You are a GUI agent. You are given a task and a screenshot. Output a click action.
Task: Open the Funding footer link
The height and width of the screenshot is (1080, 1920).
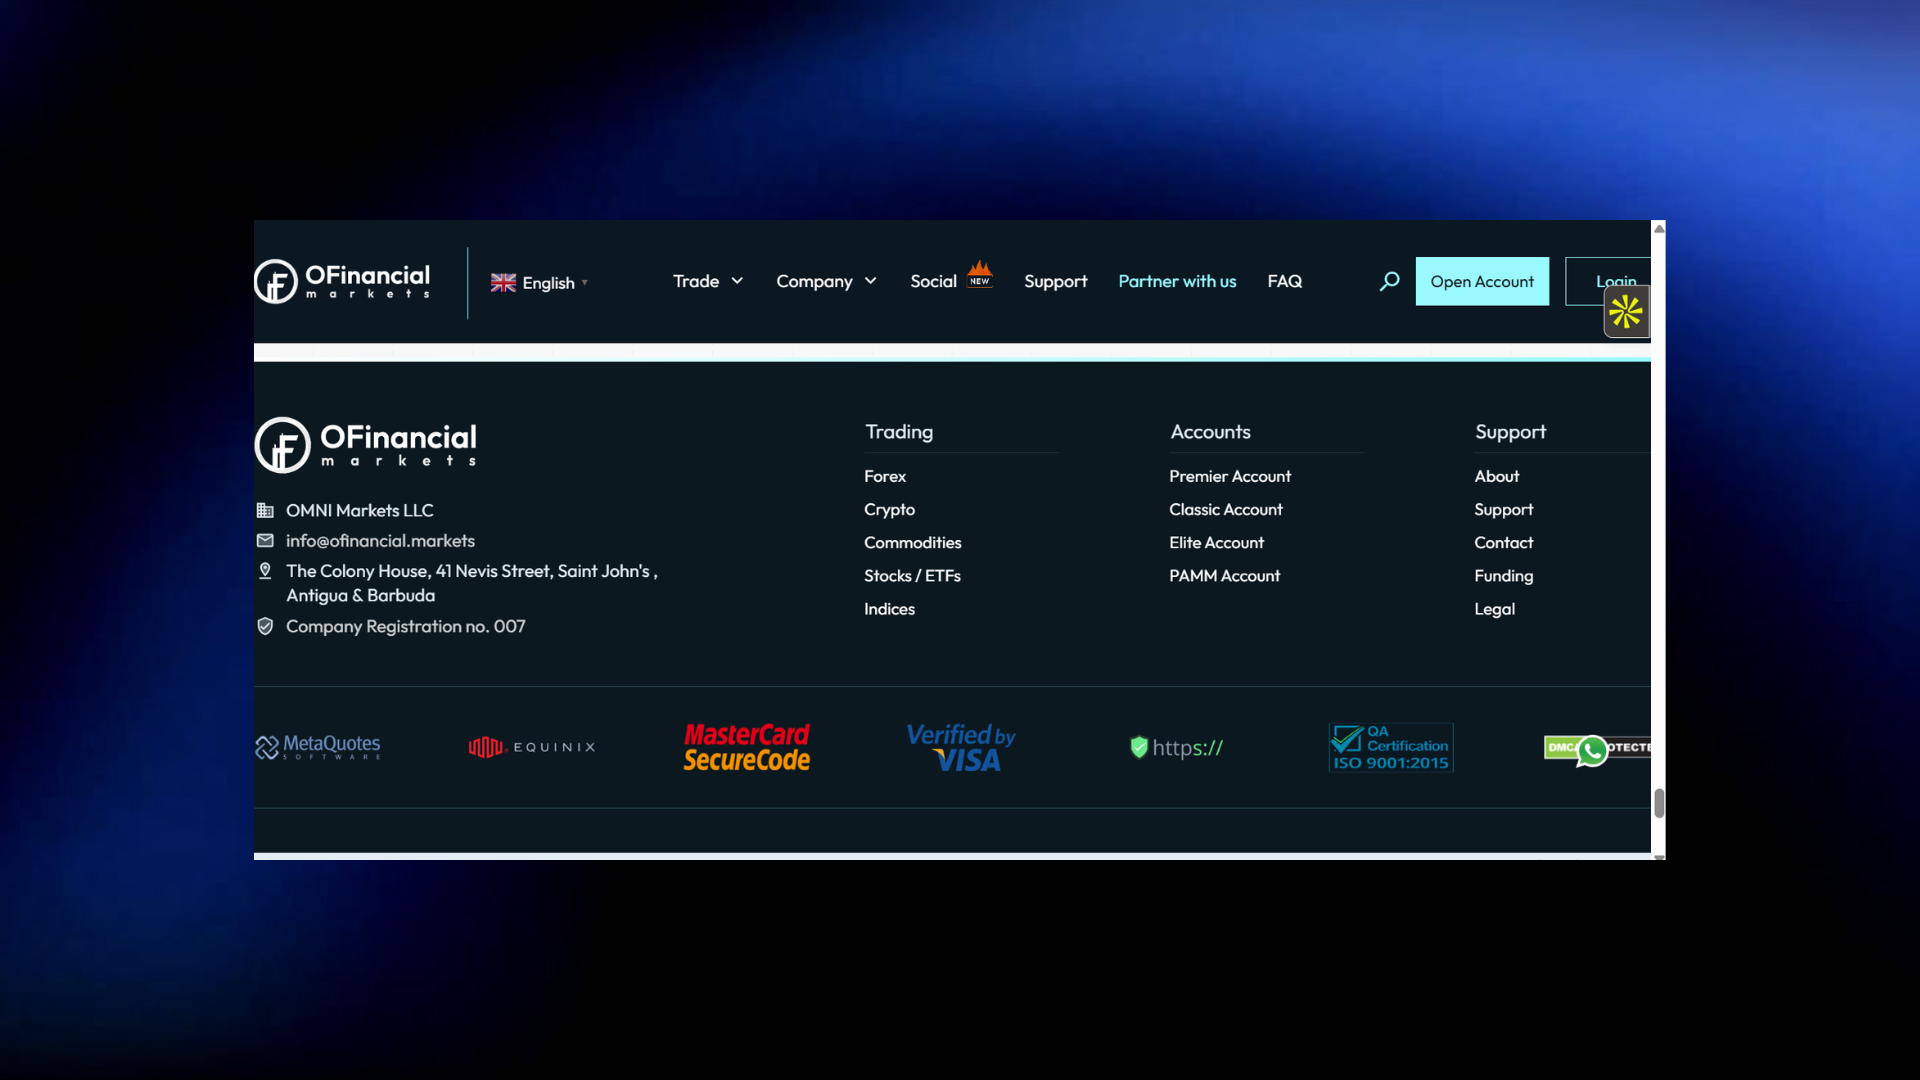coord(1503,575)
